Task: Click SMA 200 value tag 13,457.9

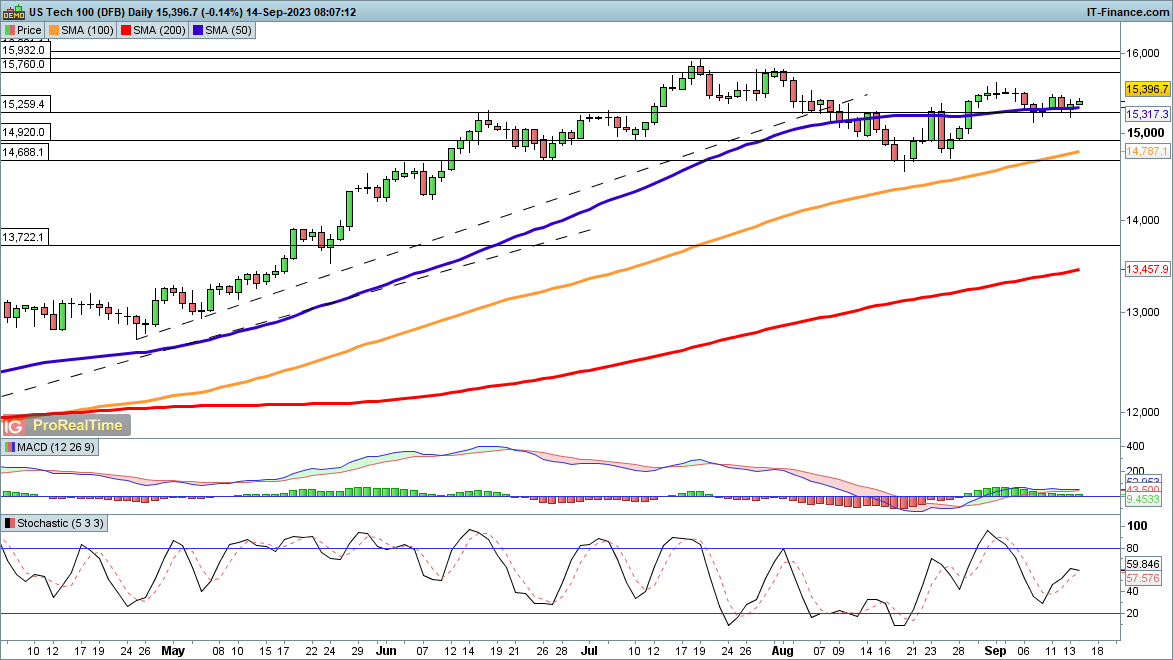Action: point(1147,269)
